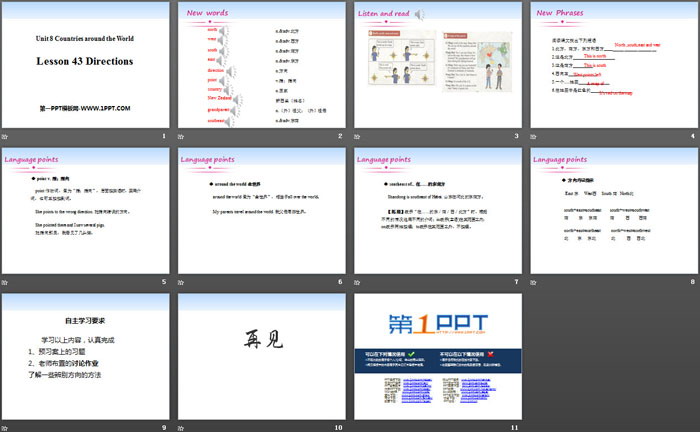Screen dimensions: 700x432
Task: Select slide 6 Language points thumbnail
Action: [x=262, y=211]
